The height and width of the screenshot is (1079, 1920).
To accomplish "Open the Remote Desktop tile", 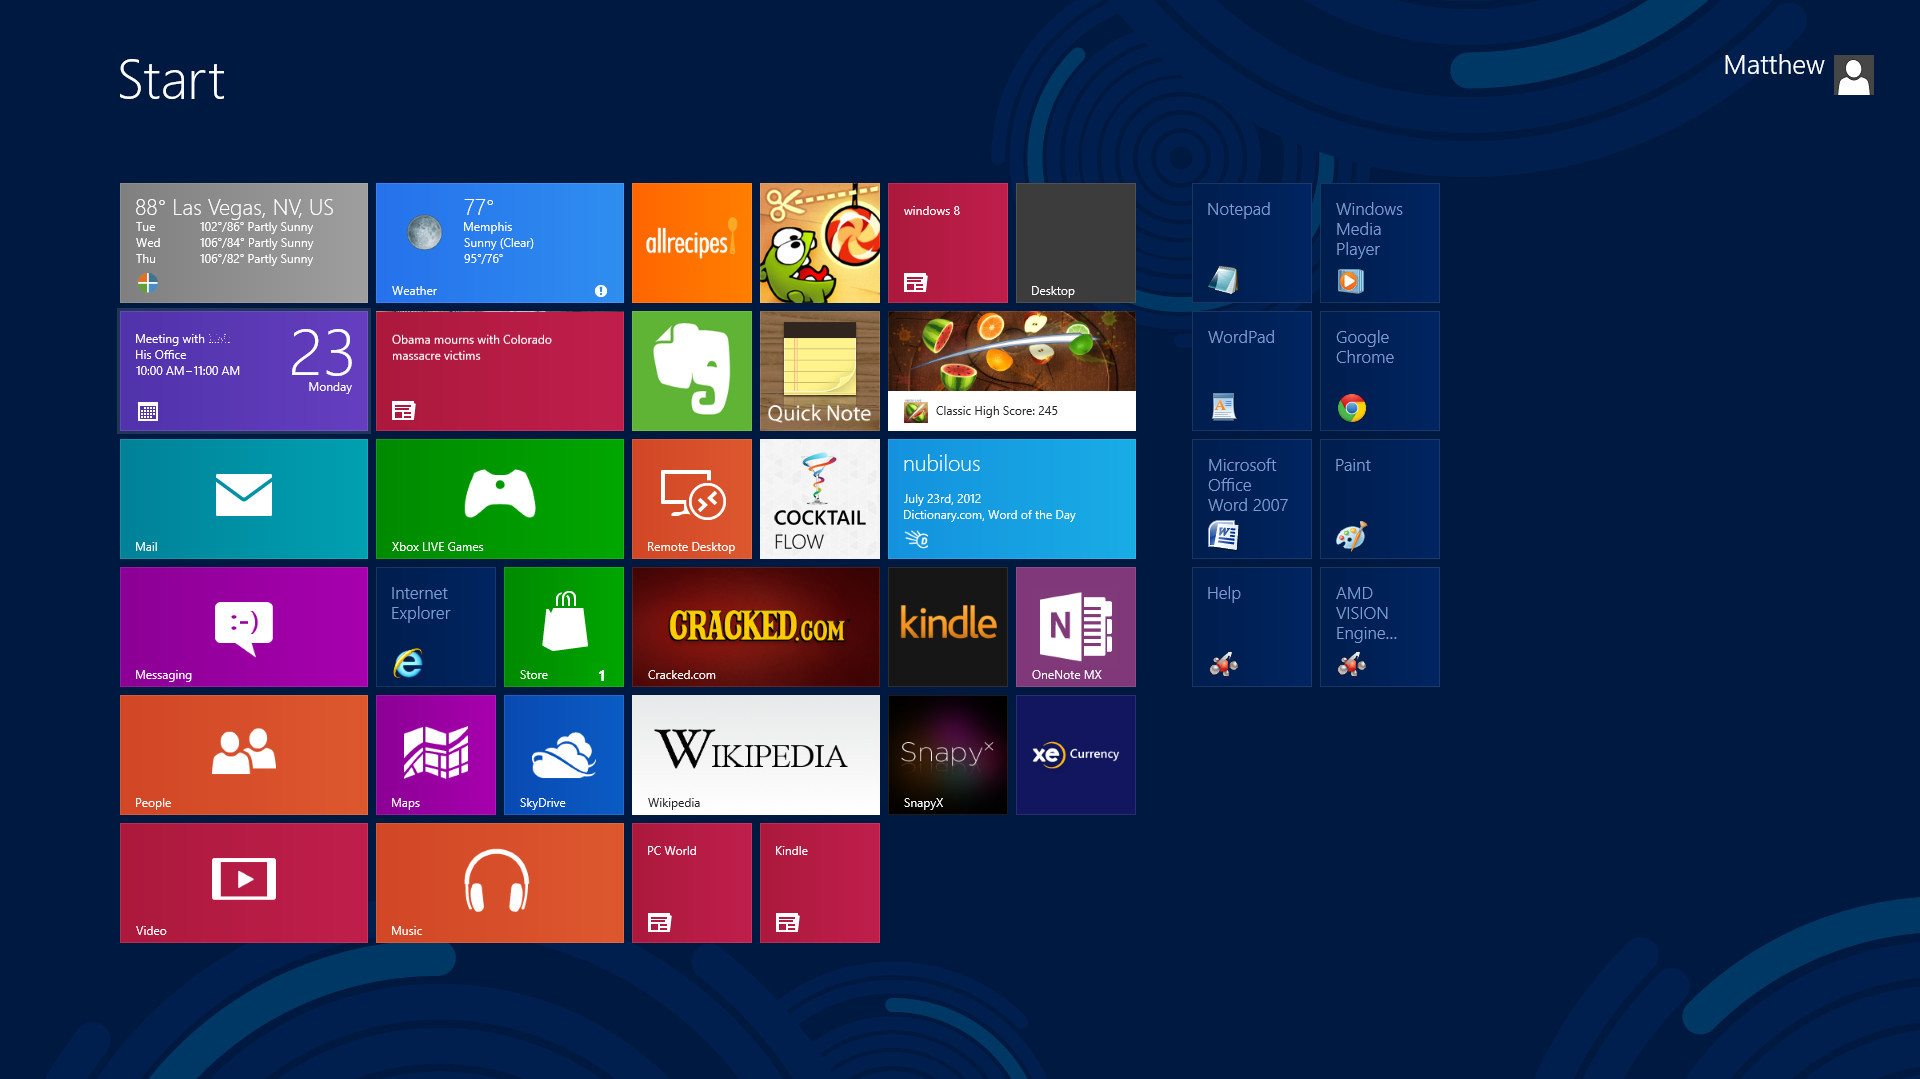I will pyautogui.click(x=691, y=498).
